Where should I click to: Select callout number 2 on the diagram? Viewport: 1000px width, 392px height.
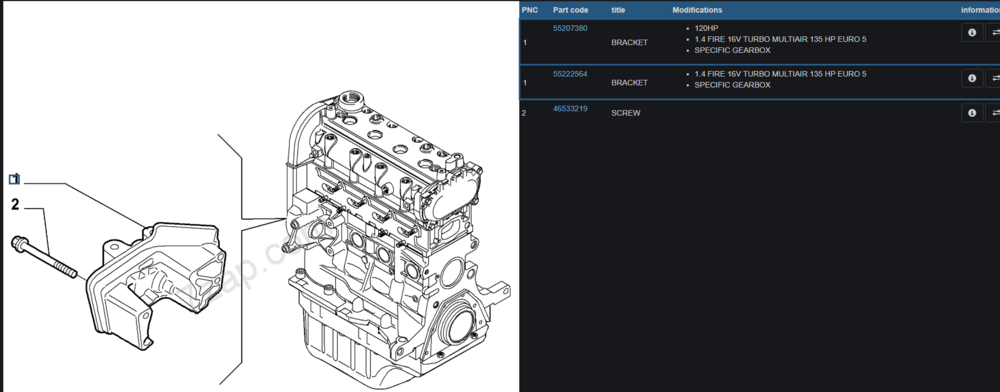tap(15, 205)
